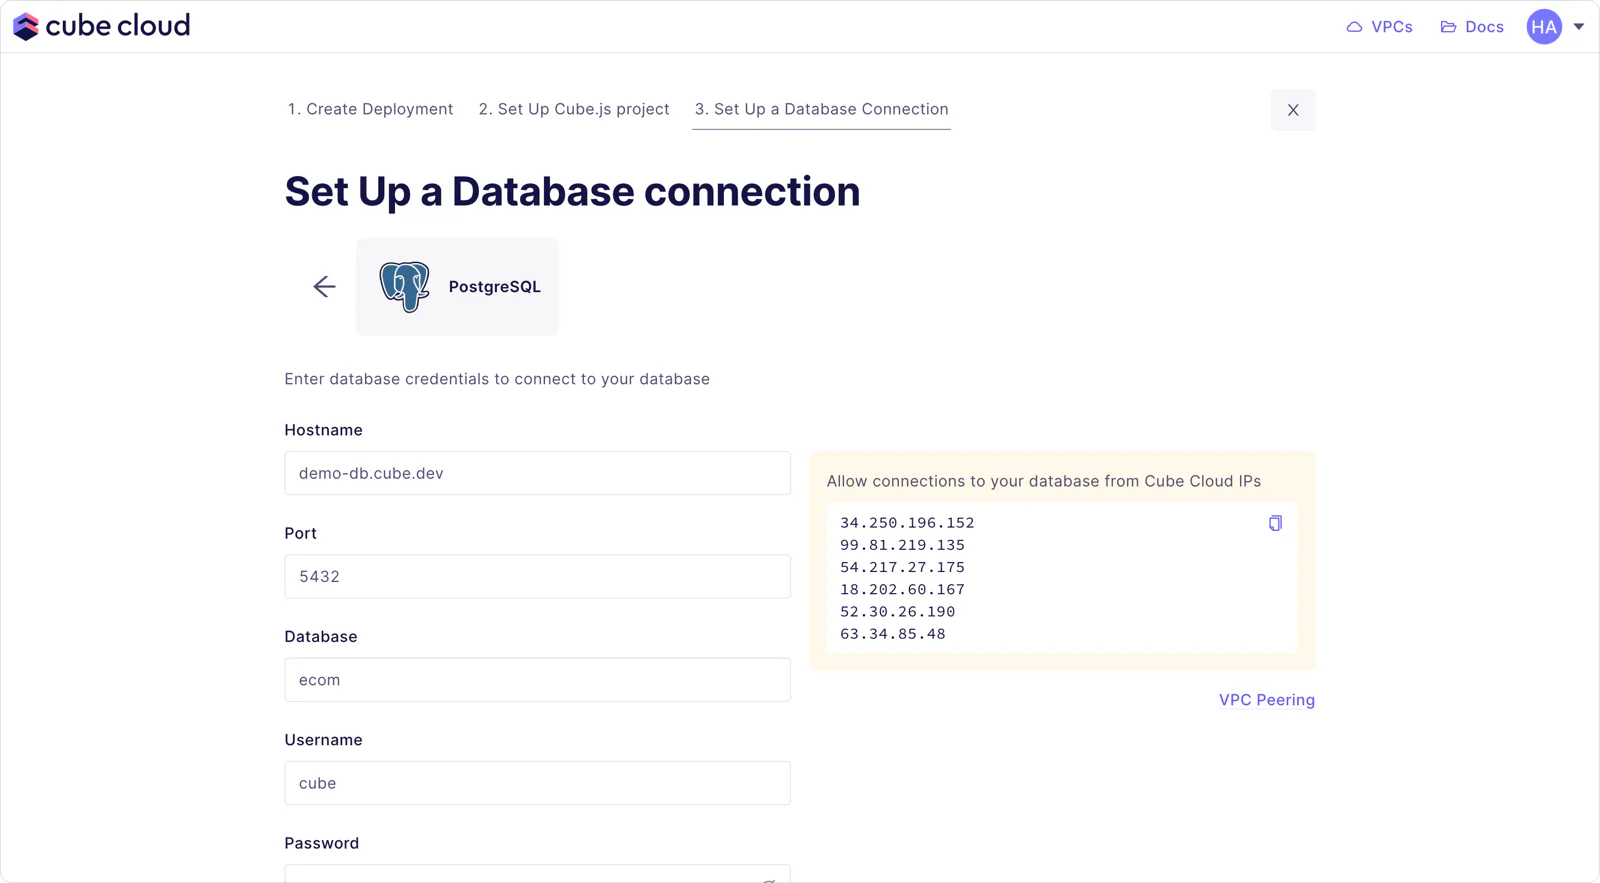This screenshot has width=1600, height=883.
Task: Click IP address 54.217.27.175
Action: [902, 567]
